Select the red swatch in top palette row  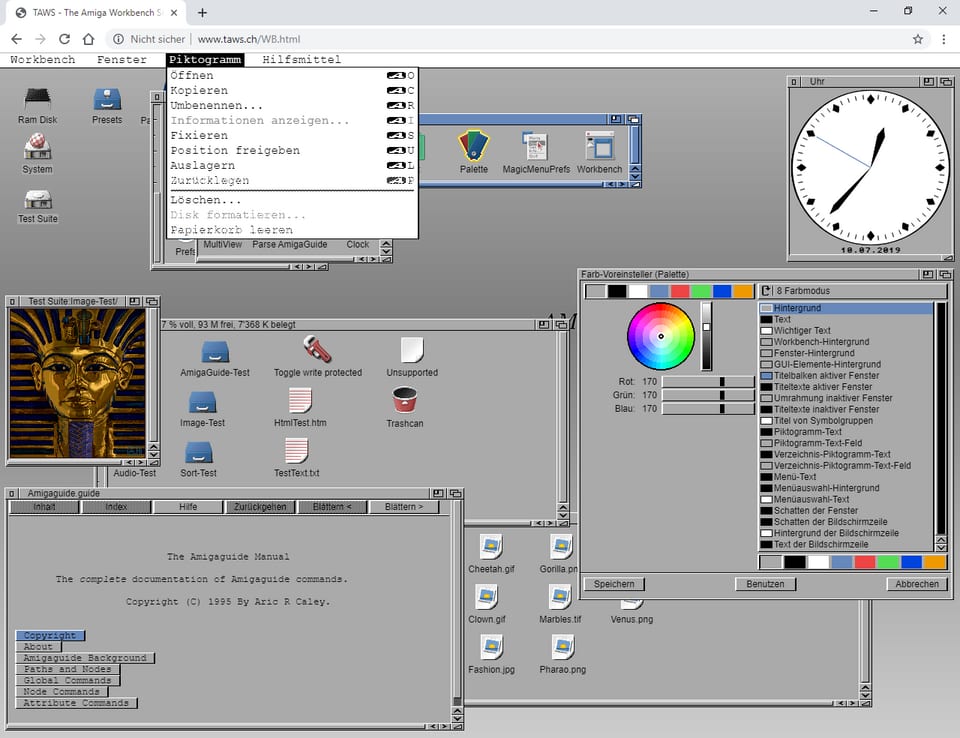tap(680, 291)
